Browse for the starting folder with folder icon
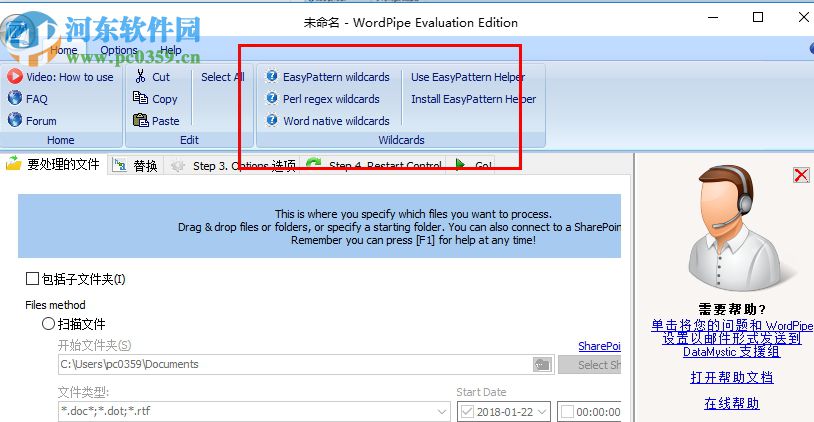This screenshot has height=422, width=814. [x=542, y=364]
